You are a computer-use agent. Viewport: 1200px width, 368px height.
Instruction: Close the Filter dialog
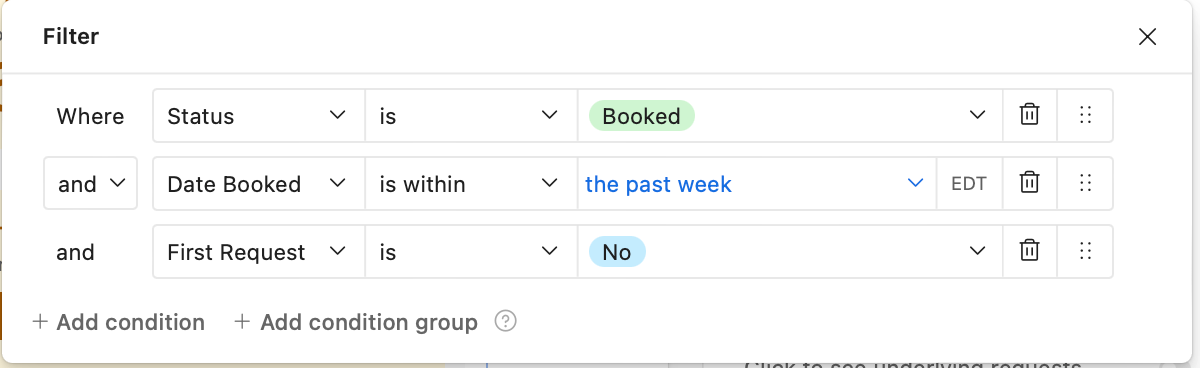point(1147,37)
